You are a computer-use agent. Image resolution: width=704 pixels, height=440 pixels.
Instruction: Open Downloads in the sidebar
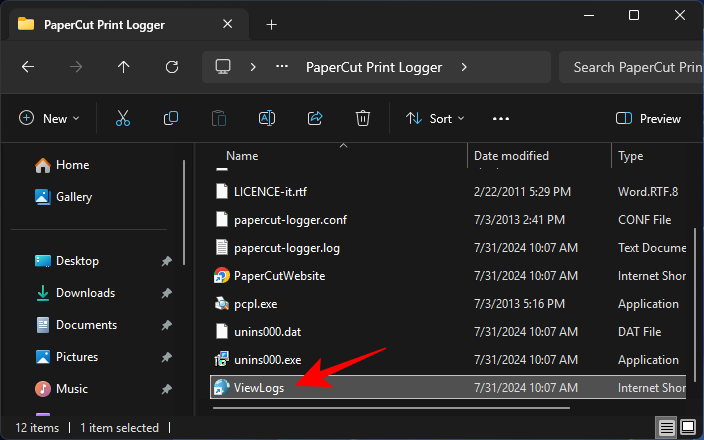tap(85, 293)
